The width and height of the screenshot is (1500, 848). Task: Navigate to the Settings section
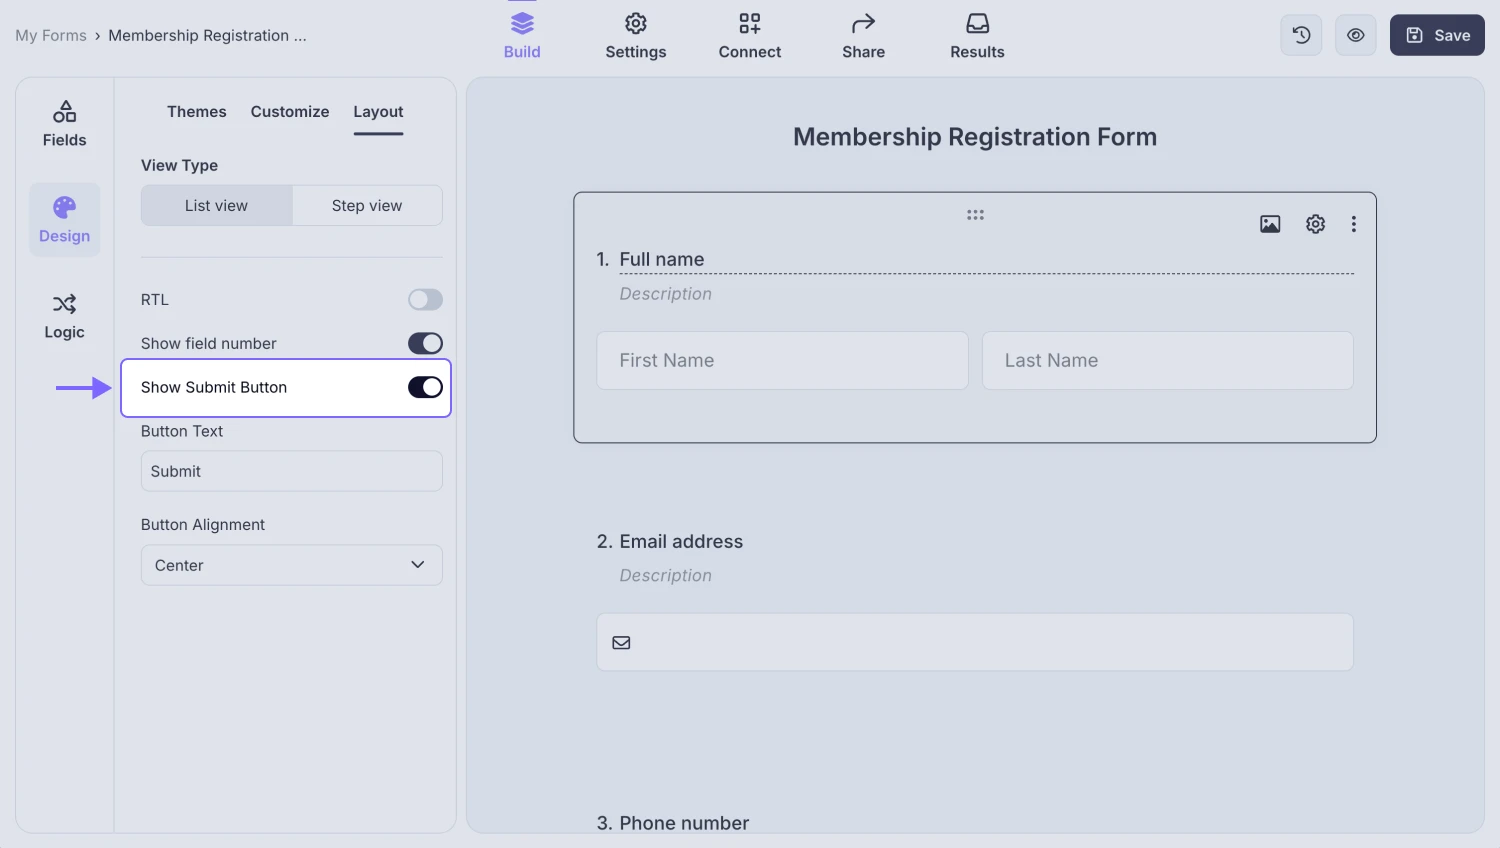click(x=635, y=35)
